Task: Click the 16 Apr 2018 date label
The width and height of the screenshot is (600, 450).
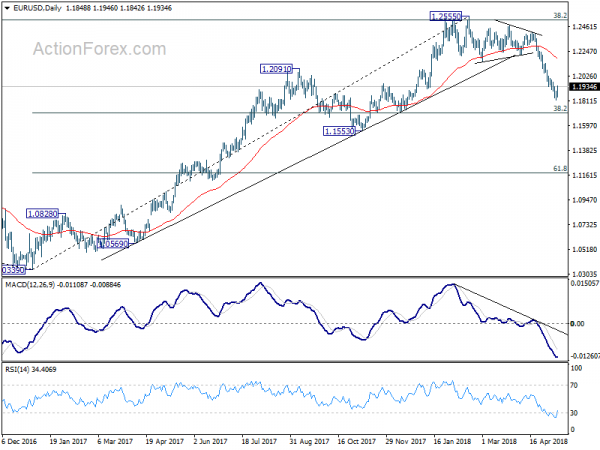Action: tap(549, 441)
